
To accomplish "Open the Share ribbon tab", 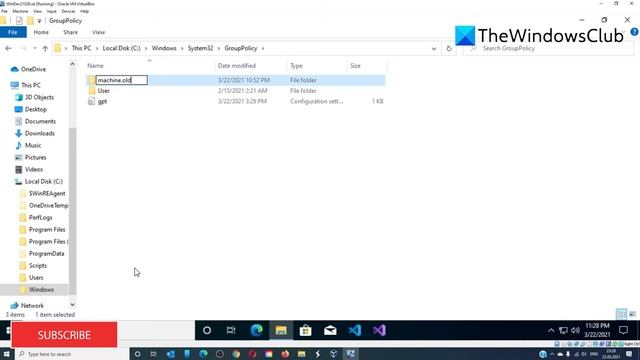I will [x=70, y=32].
